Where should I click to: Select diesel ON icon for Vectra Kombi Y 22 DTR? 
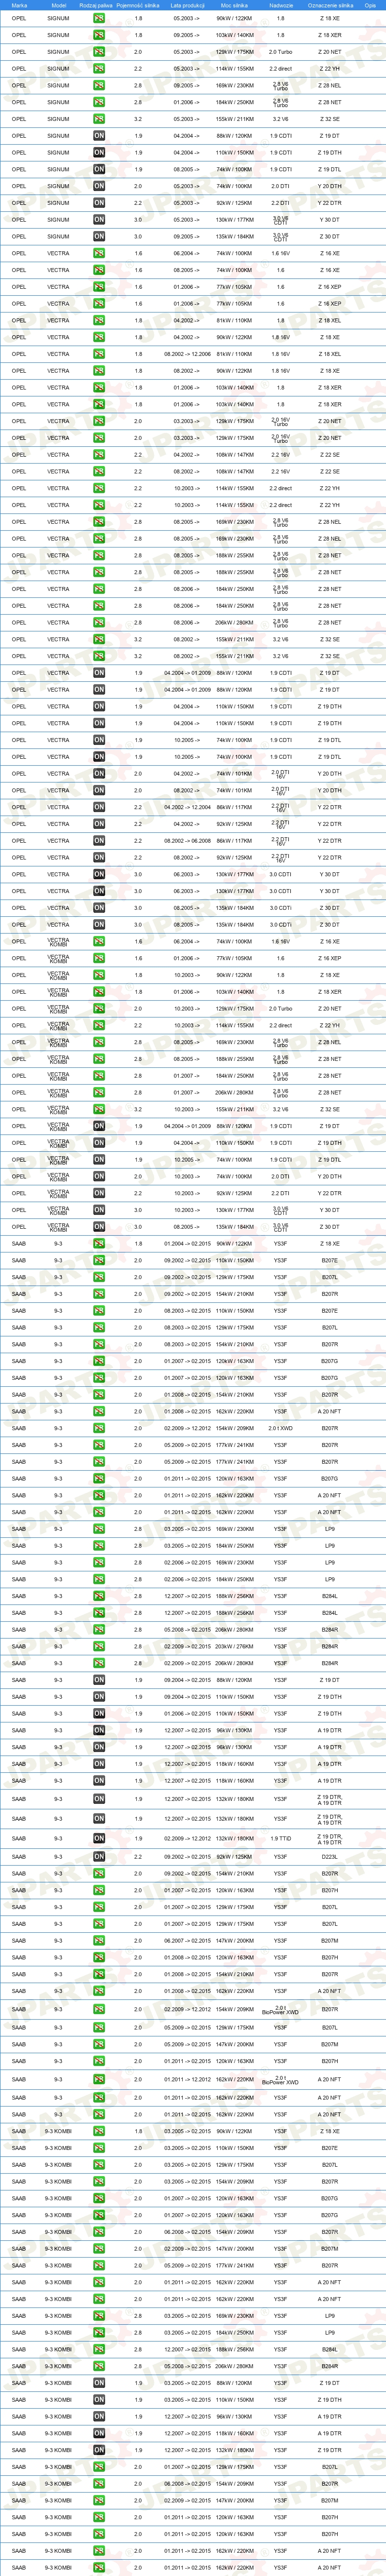tap(99, 1193)
